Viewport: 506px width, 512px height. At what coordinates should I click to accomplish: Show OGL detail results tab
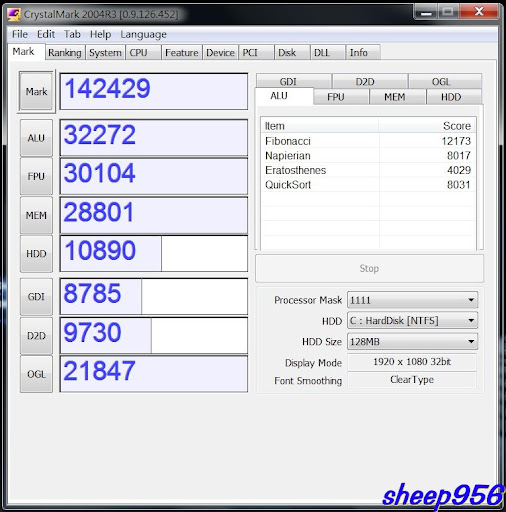[x=445, y=81]
